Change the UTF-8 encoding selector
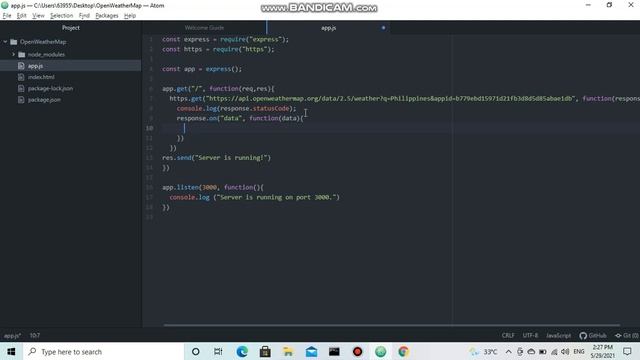The image size is (640, 360). pyautogui.click(x=530, y=336)
